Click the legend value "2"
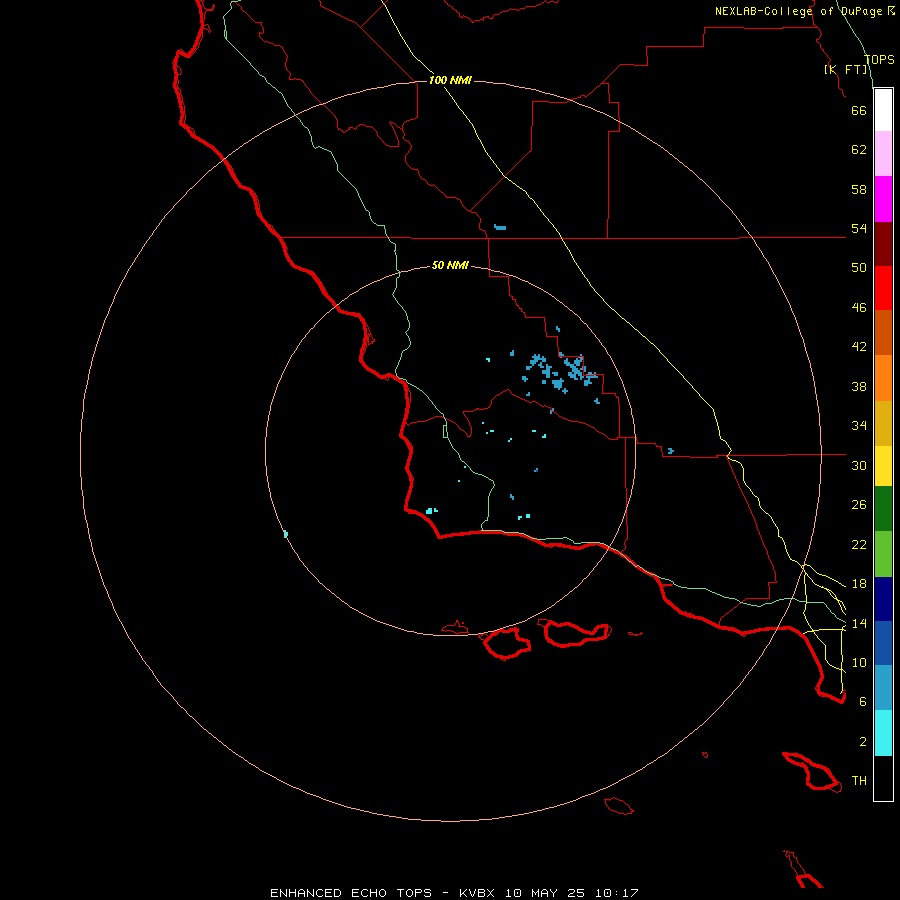 tap(863, 742)
